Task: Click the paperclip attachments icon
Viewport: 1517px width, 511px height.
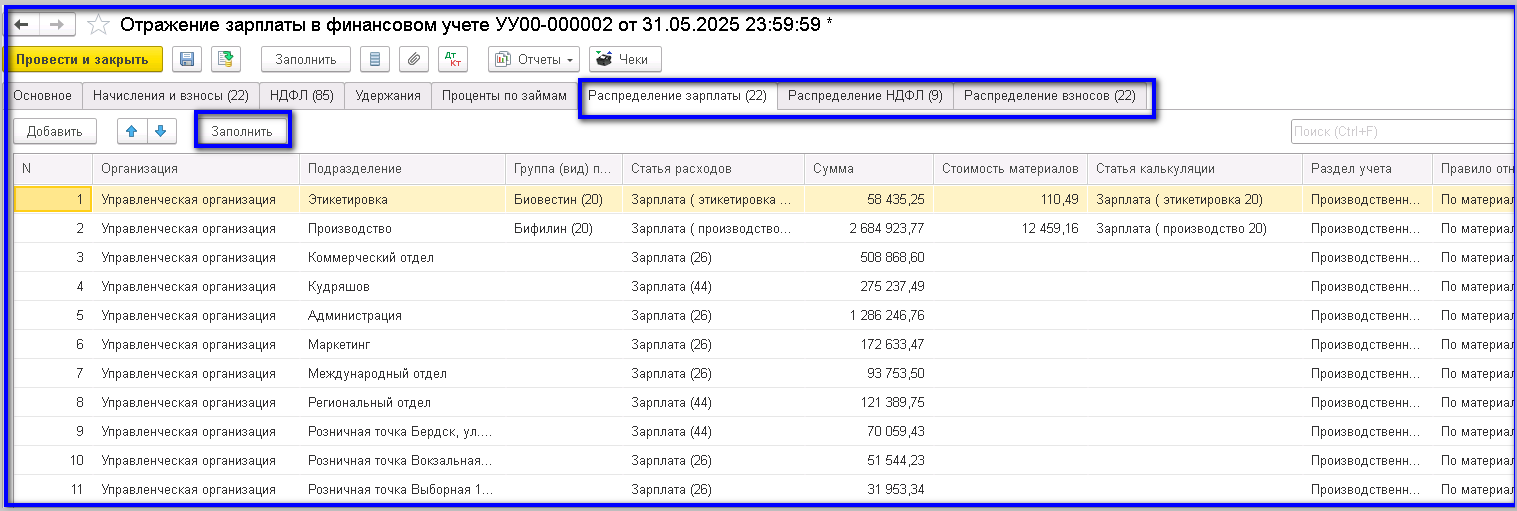Action: click(413, 60)
